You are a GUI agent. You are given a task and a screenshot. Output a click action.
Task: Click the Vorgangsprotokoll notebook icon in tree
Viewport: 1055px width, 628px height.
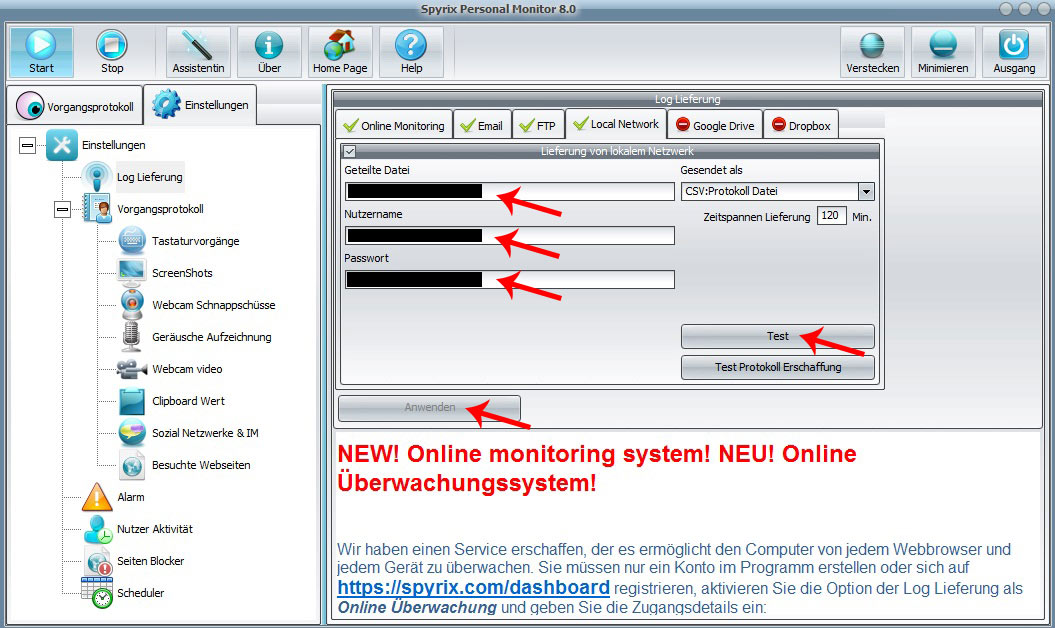tap(97, 209)
